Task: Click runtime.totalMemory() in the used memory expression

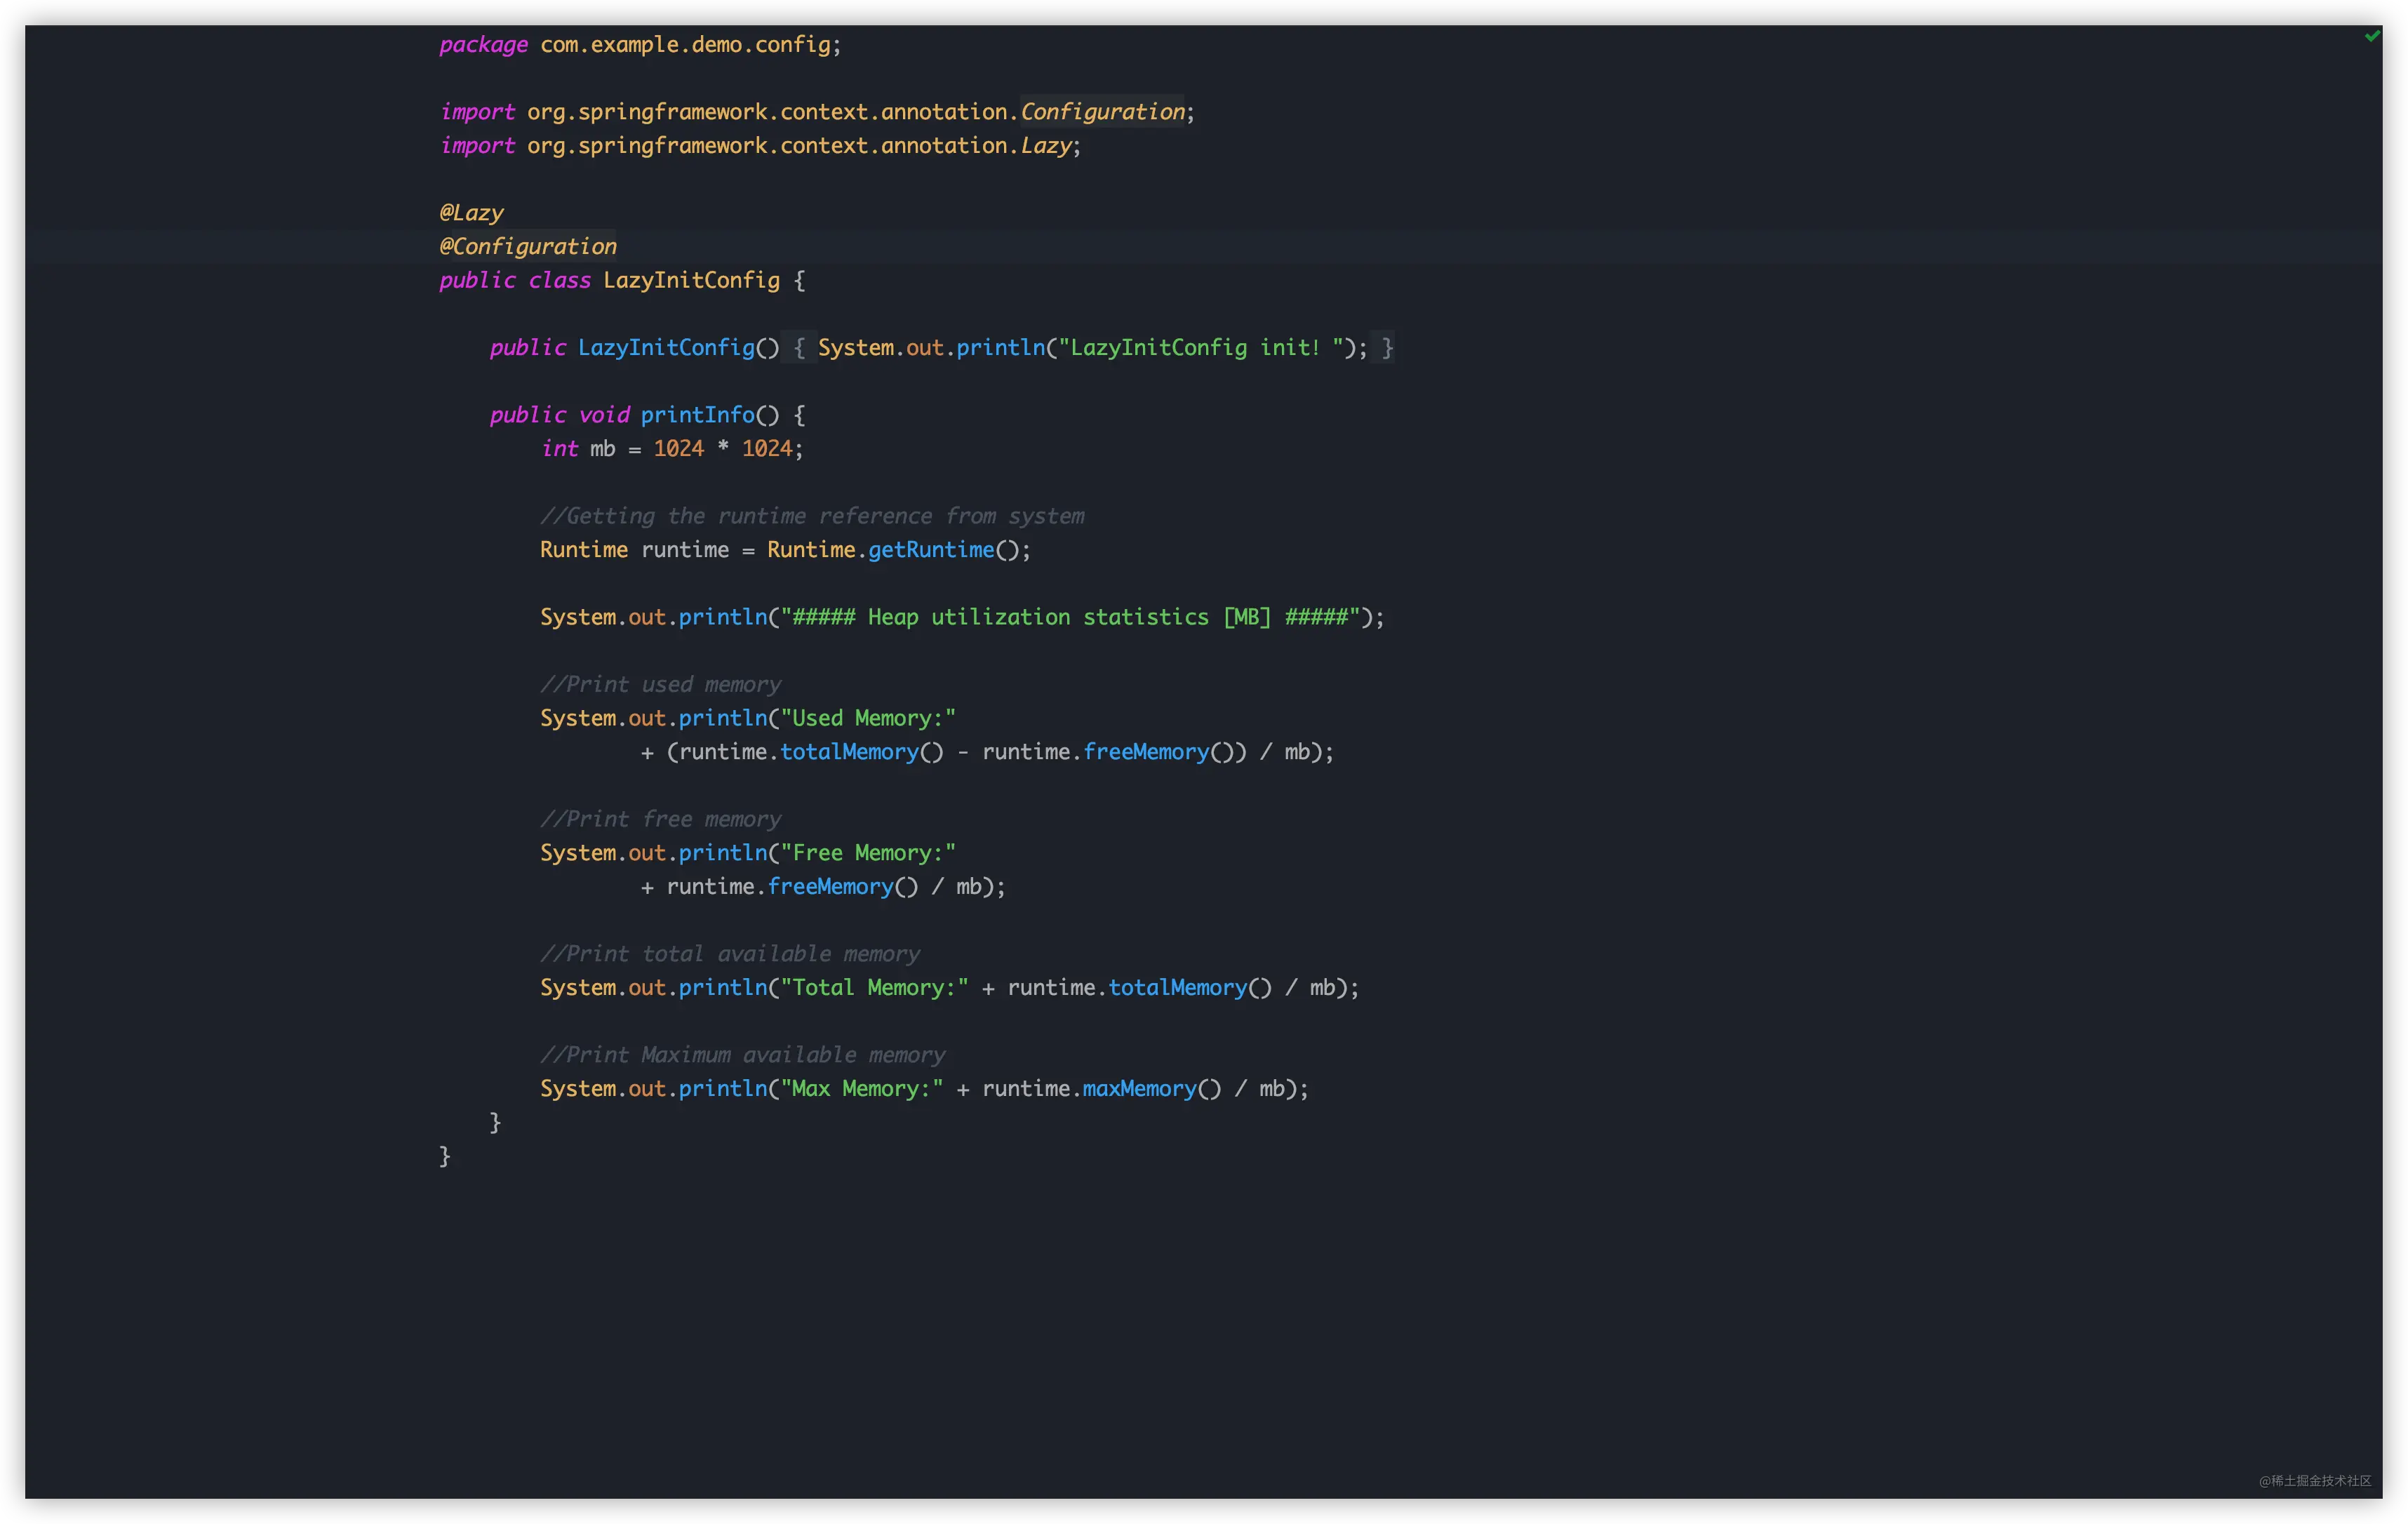Action: [x=811, y=752]
